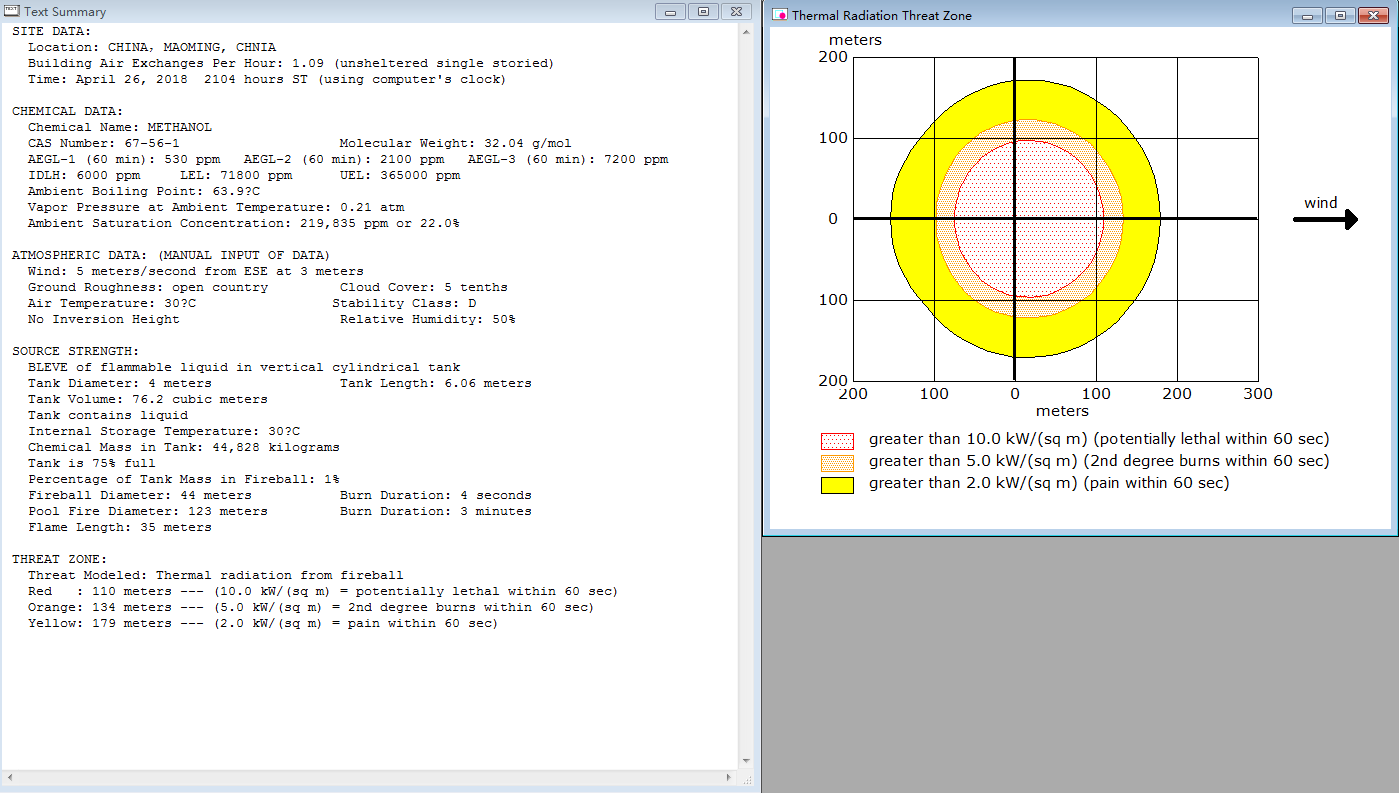Click the 'Location: CHINA, MAOMING, CHNIA' line

(152, 47)
